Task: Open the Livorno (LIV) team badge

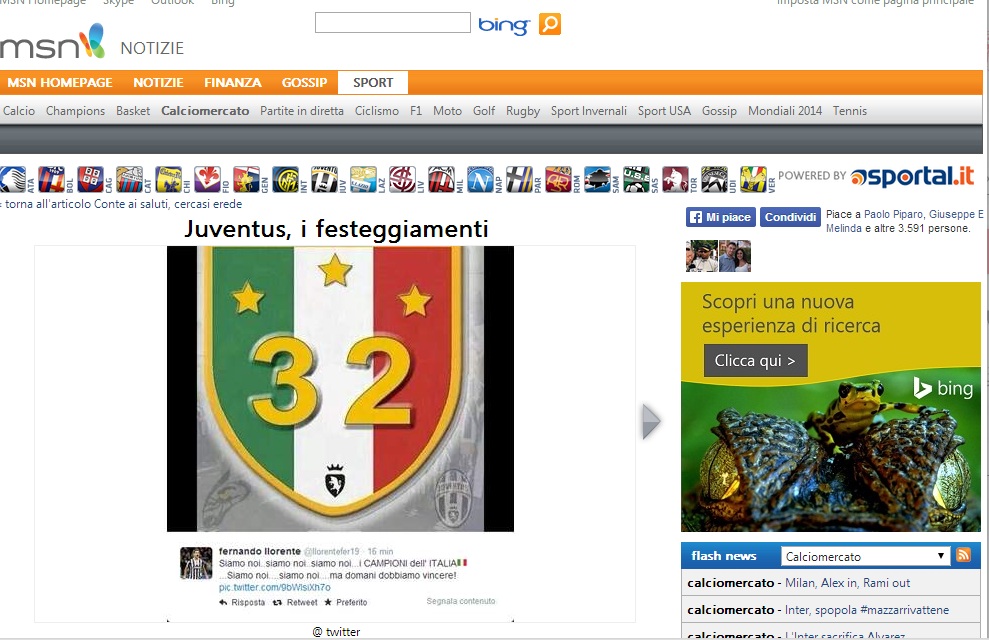Action: click(x=402, y=180)
